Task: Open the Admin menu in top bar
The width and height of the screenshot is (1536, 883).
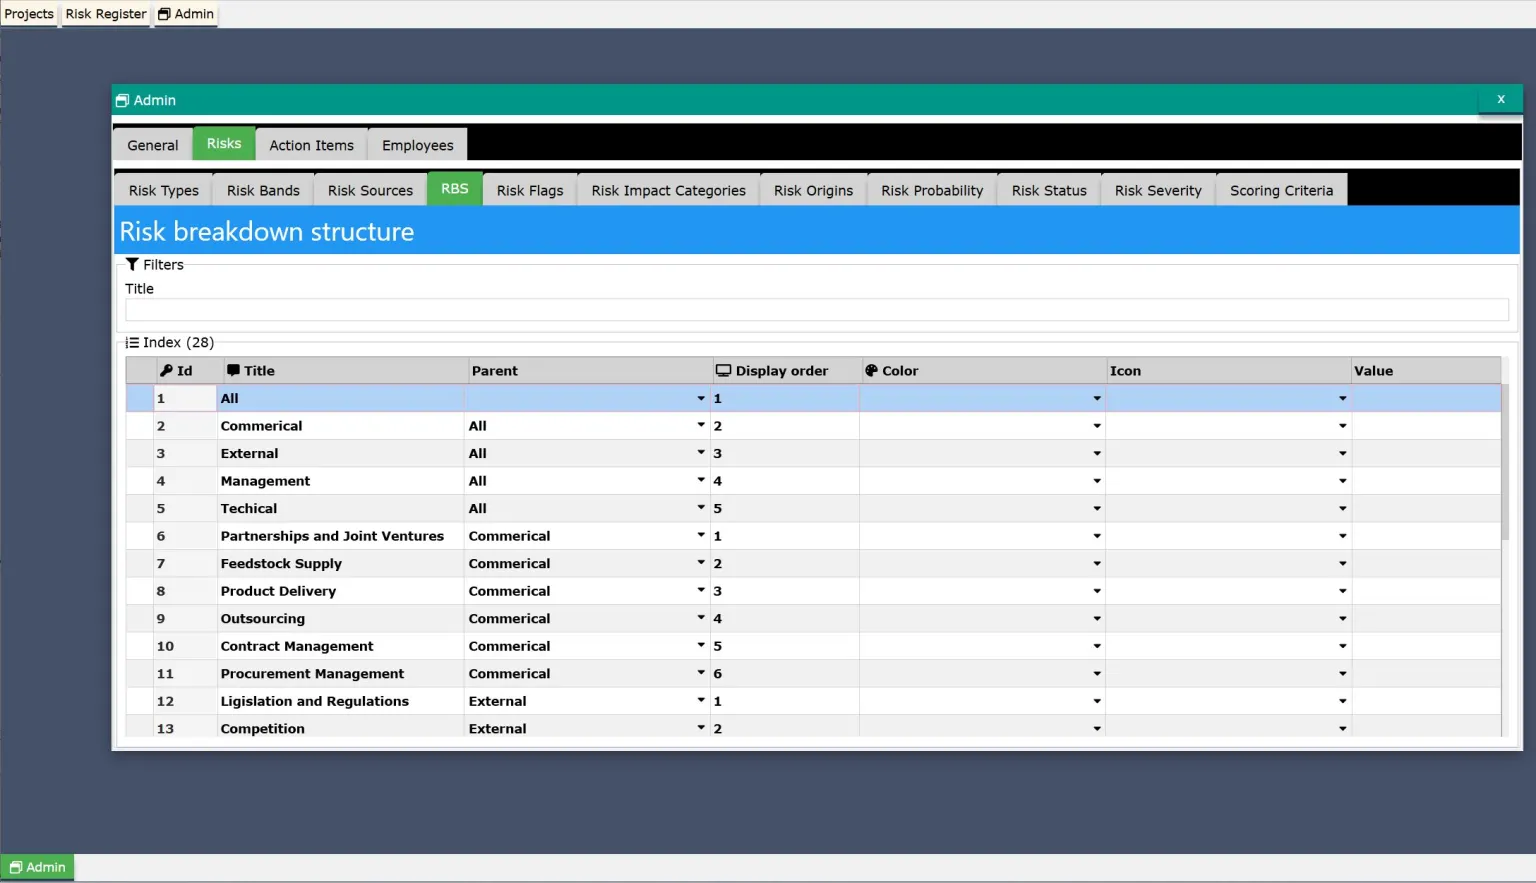Action: (x=186, y=14)
